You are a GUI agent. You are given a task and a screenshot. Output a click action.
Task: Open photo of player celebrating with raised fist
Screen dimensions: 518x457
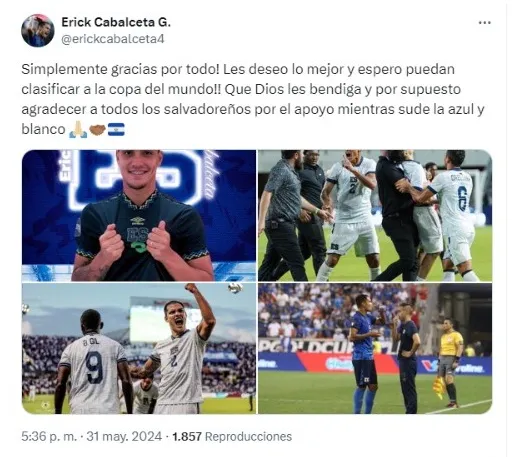click(139, 349)
